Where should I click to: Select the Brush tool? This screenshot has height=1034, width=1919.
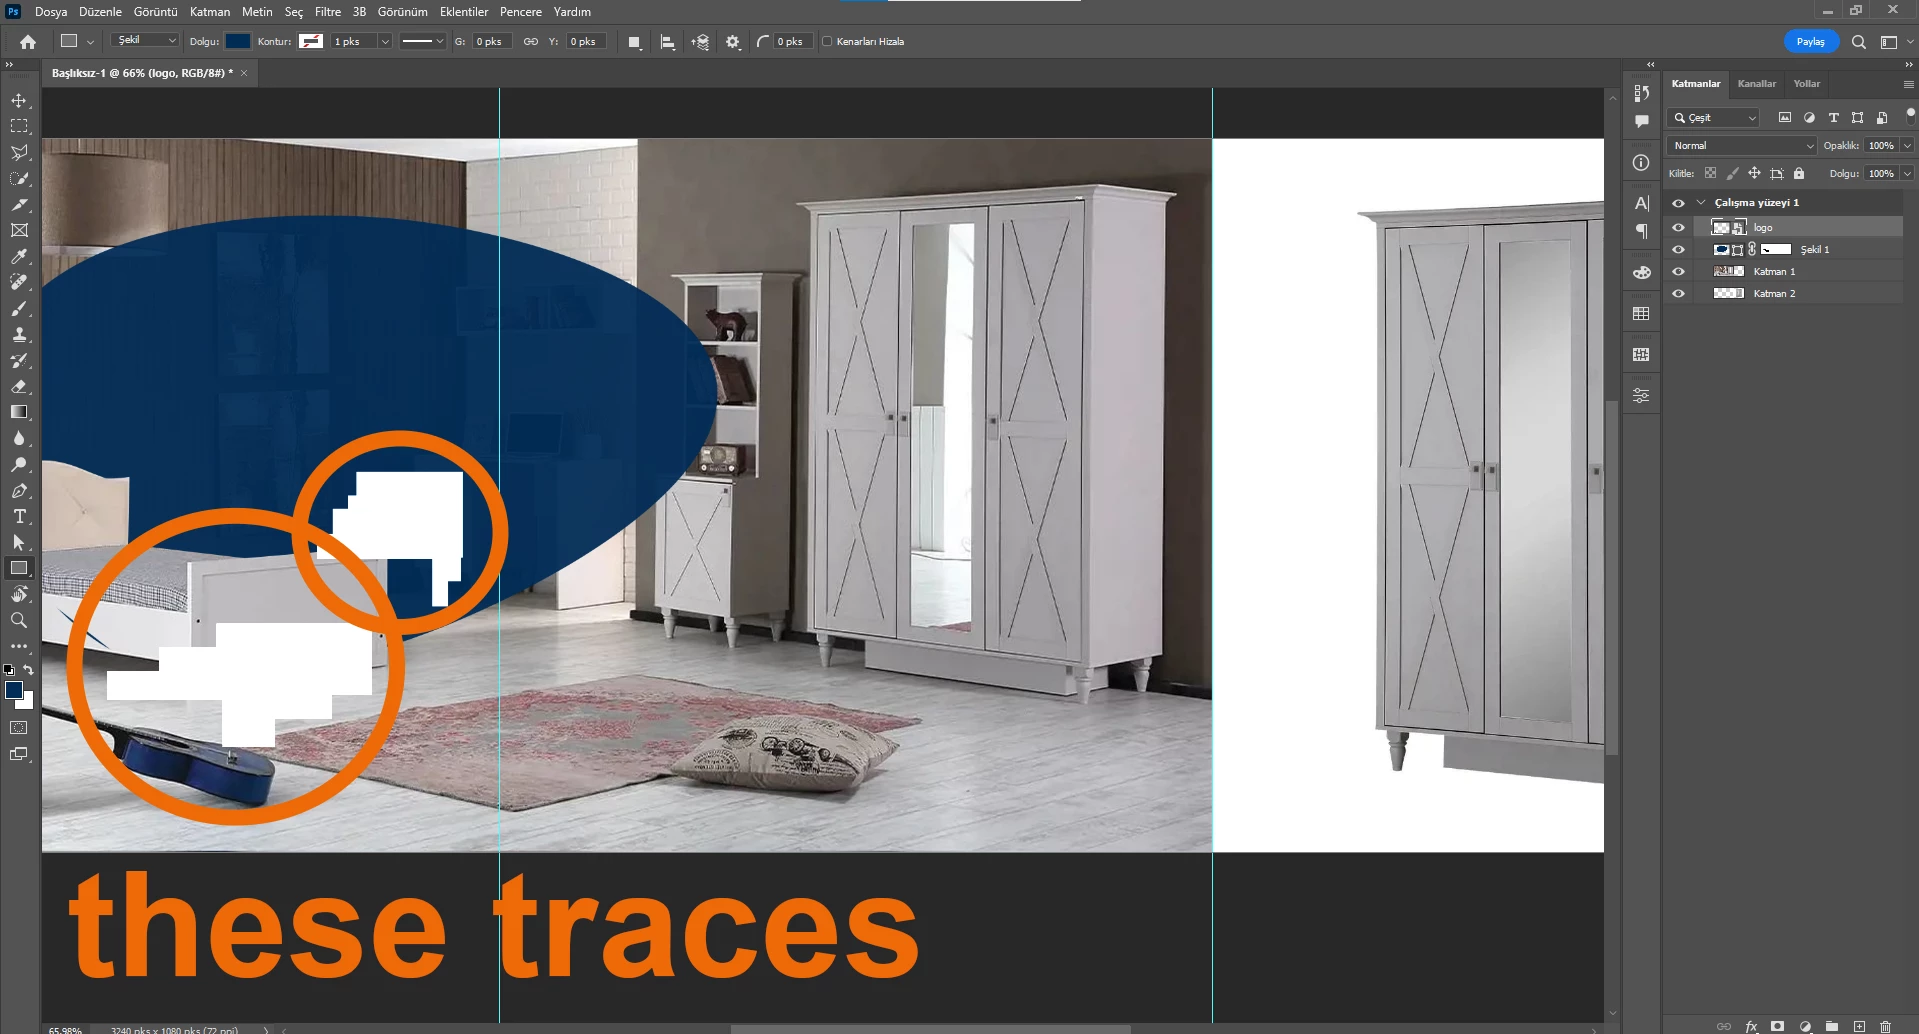pos(19,308)
